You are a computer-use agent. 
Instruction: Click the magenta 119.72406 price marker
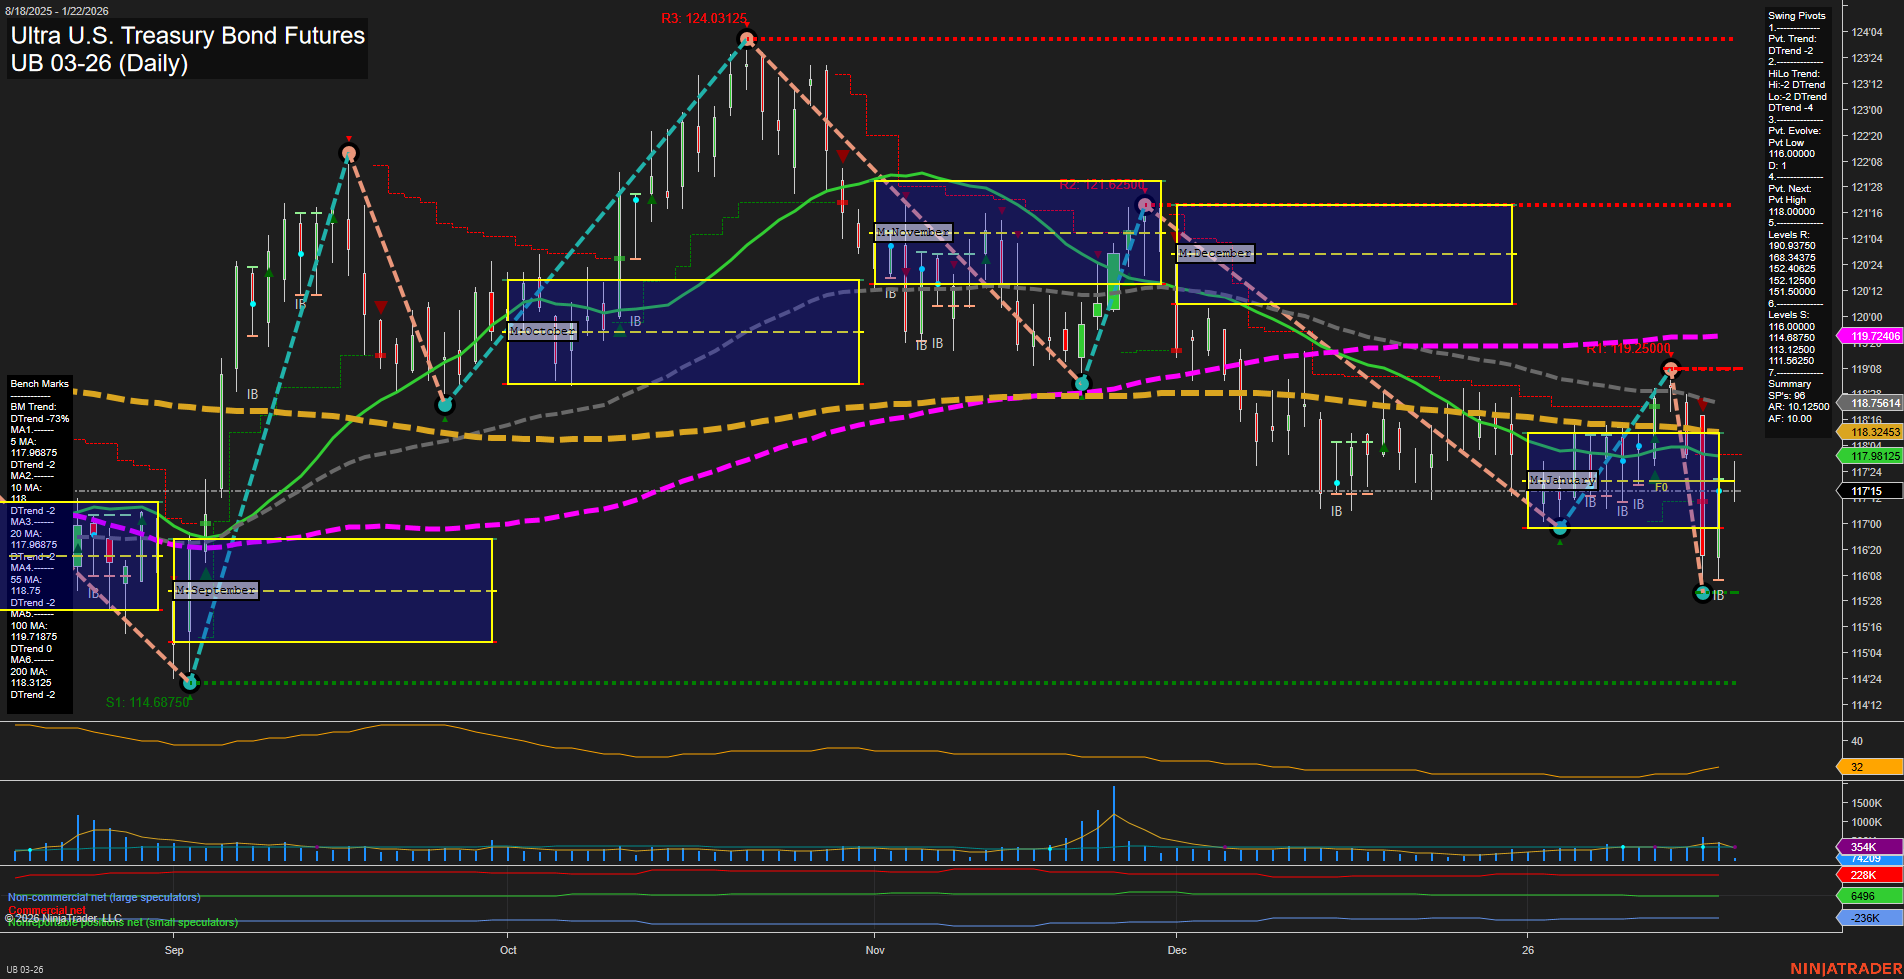pos(1866,337)
